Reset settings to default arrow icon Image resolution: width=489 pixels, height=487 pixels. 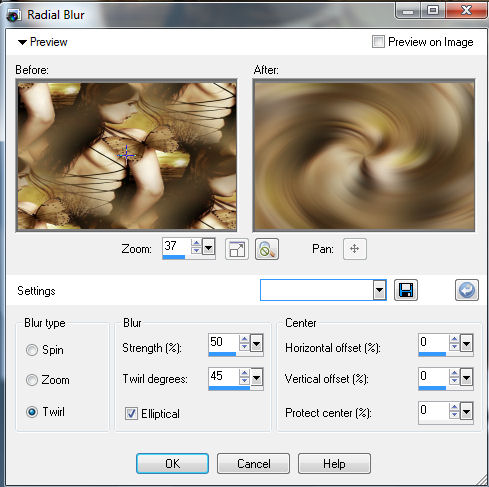coord(467,290)
